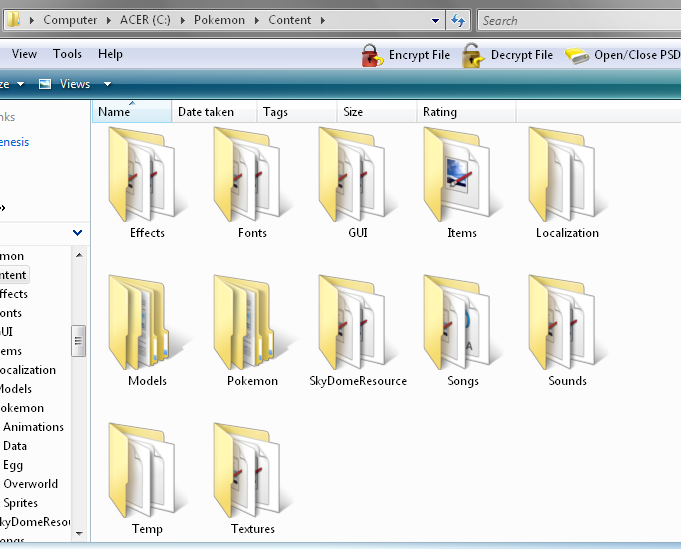Click the Encrypt File padlock icon
The width and height of the screenshot is (681, 549).
pyautogui.click(x=372, y=55)
